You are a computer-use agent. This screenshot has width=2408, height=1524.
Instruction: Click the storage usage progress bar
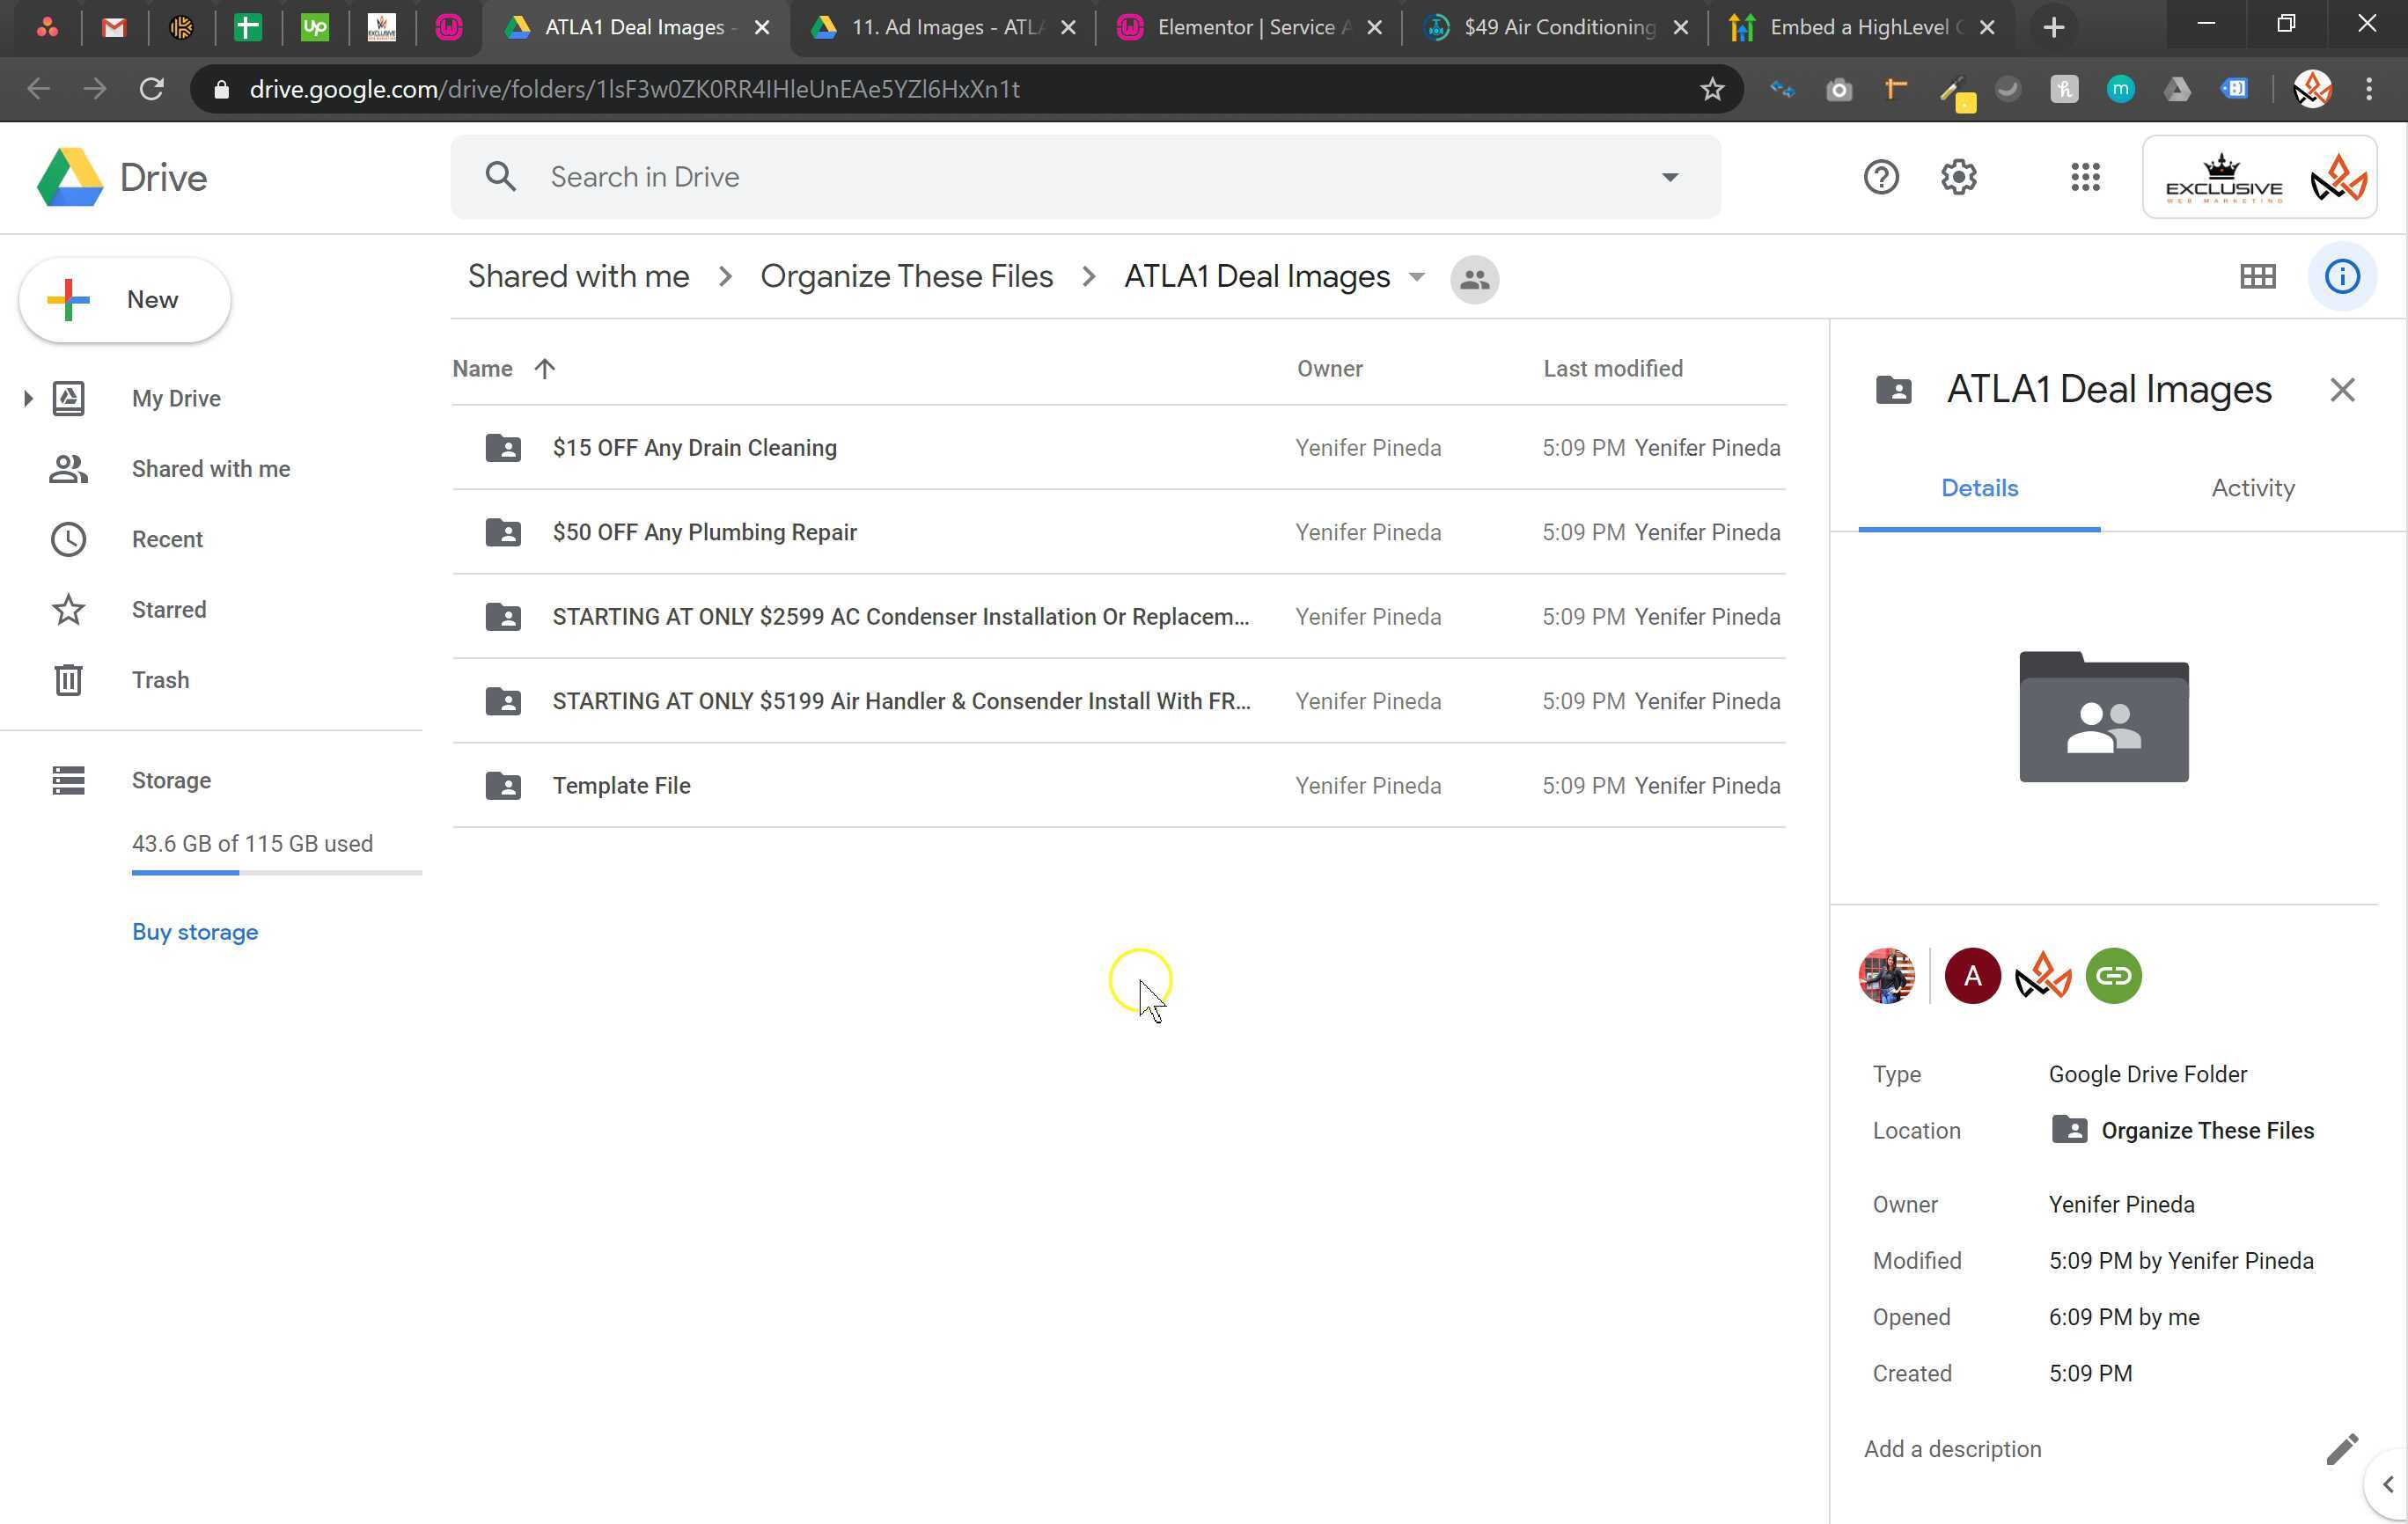coord(276,873)
